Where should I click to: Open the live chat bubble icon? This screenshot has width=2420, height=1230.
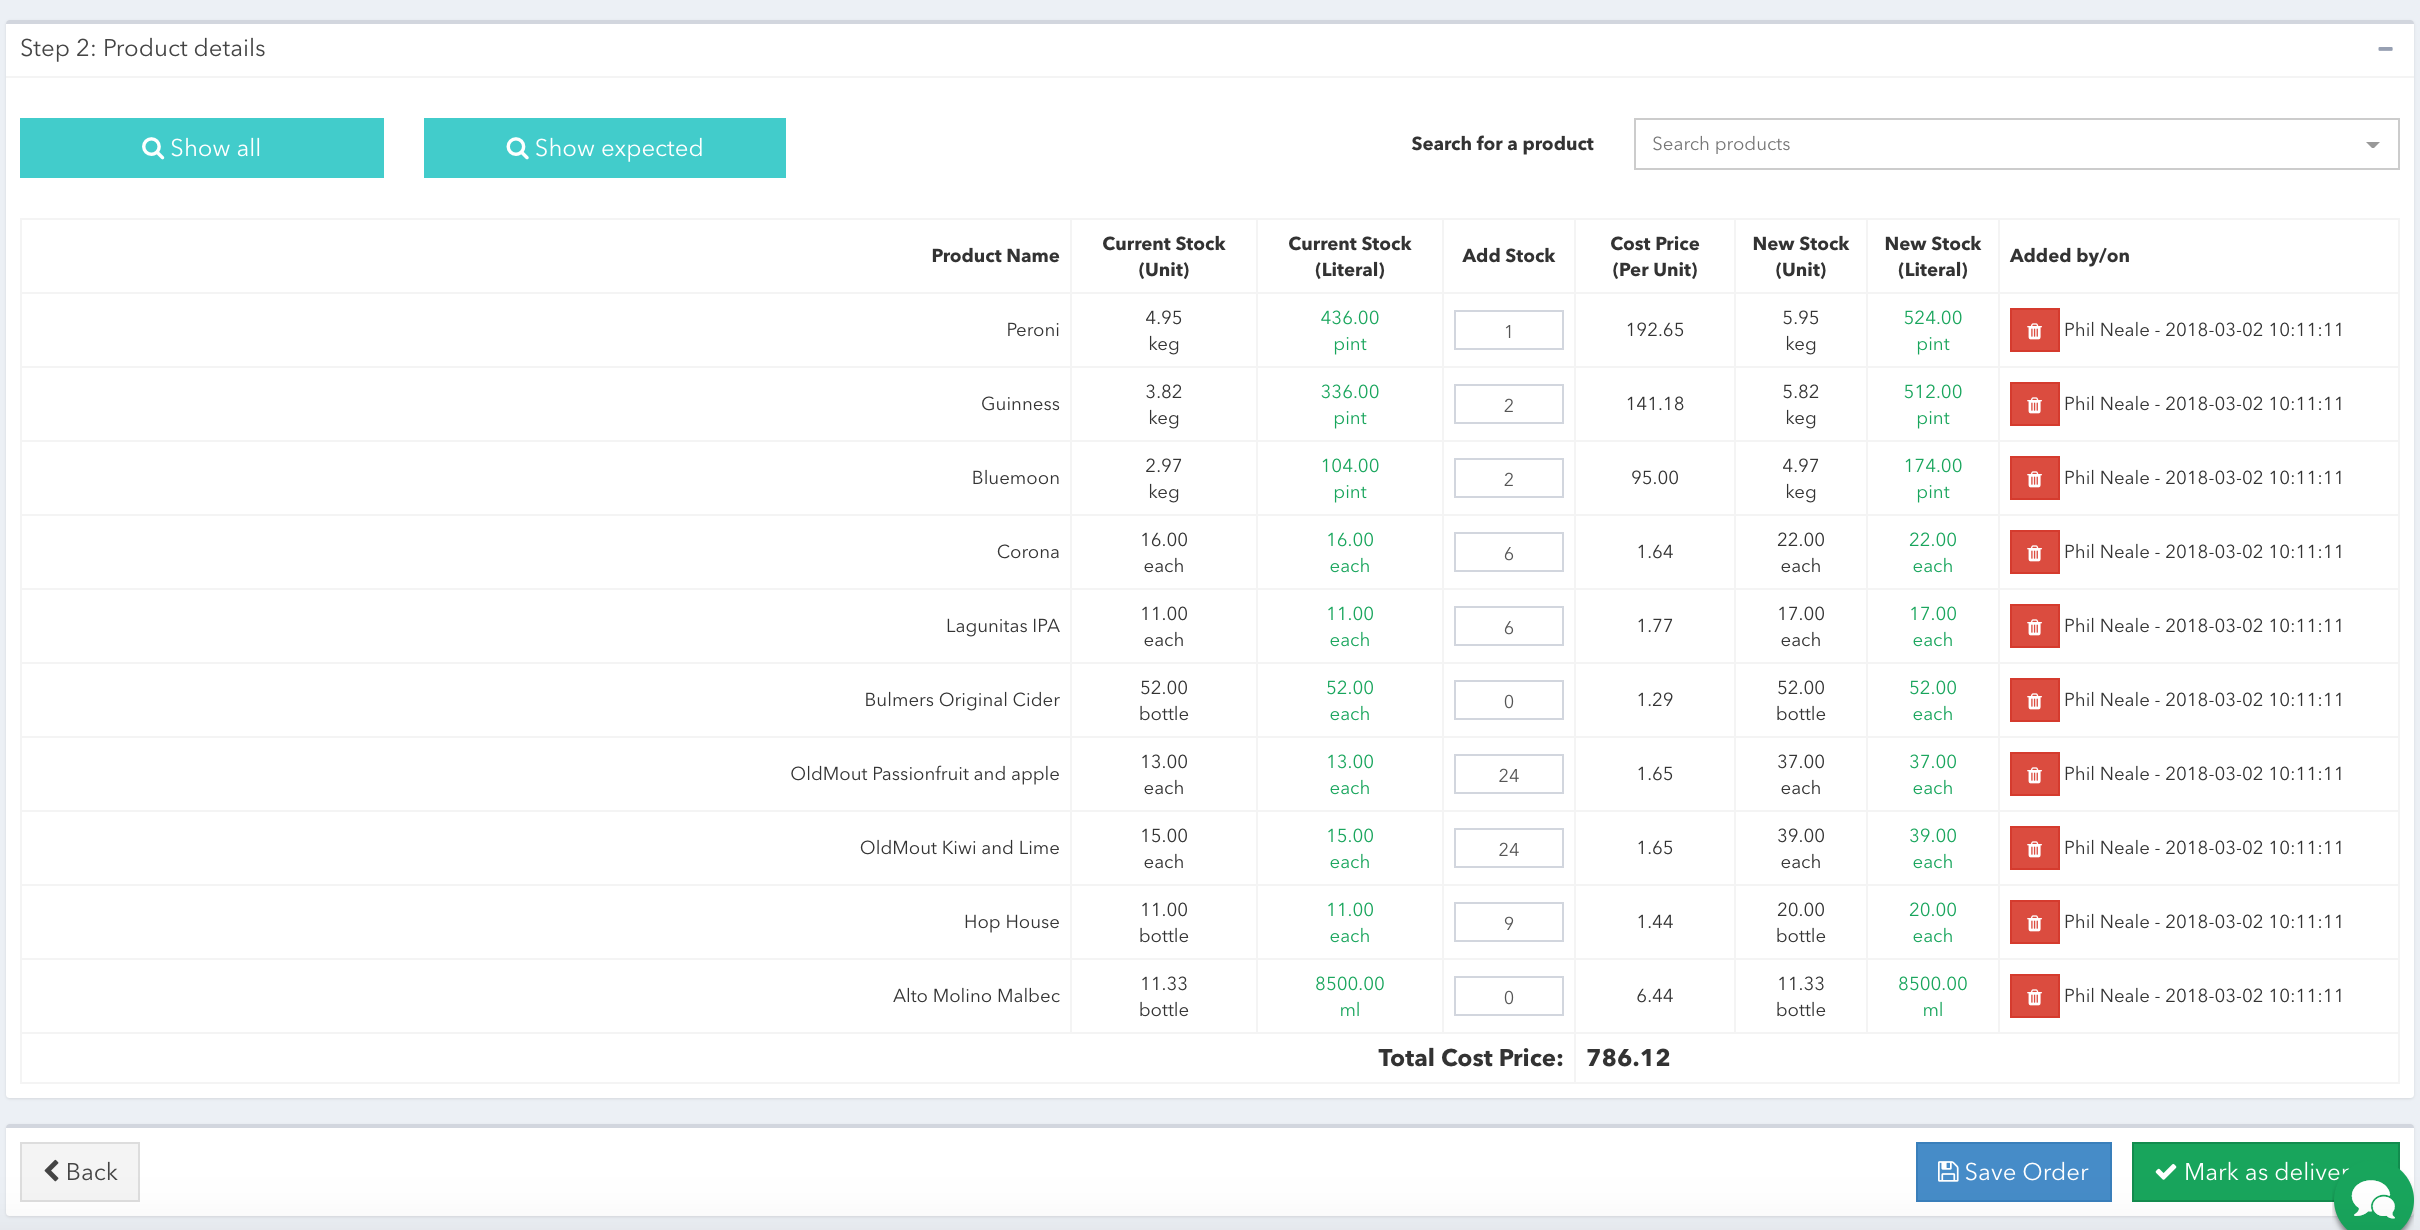(x=2374, y=1198)
